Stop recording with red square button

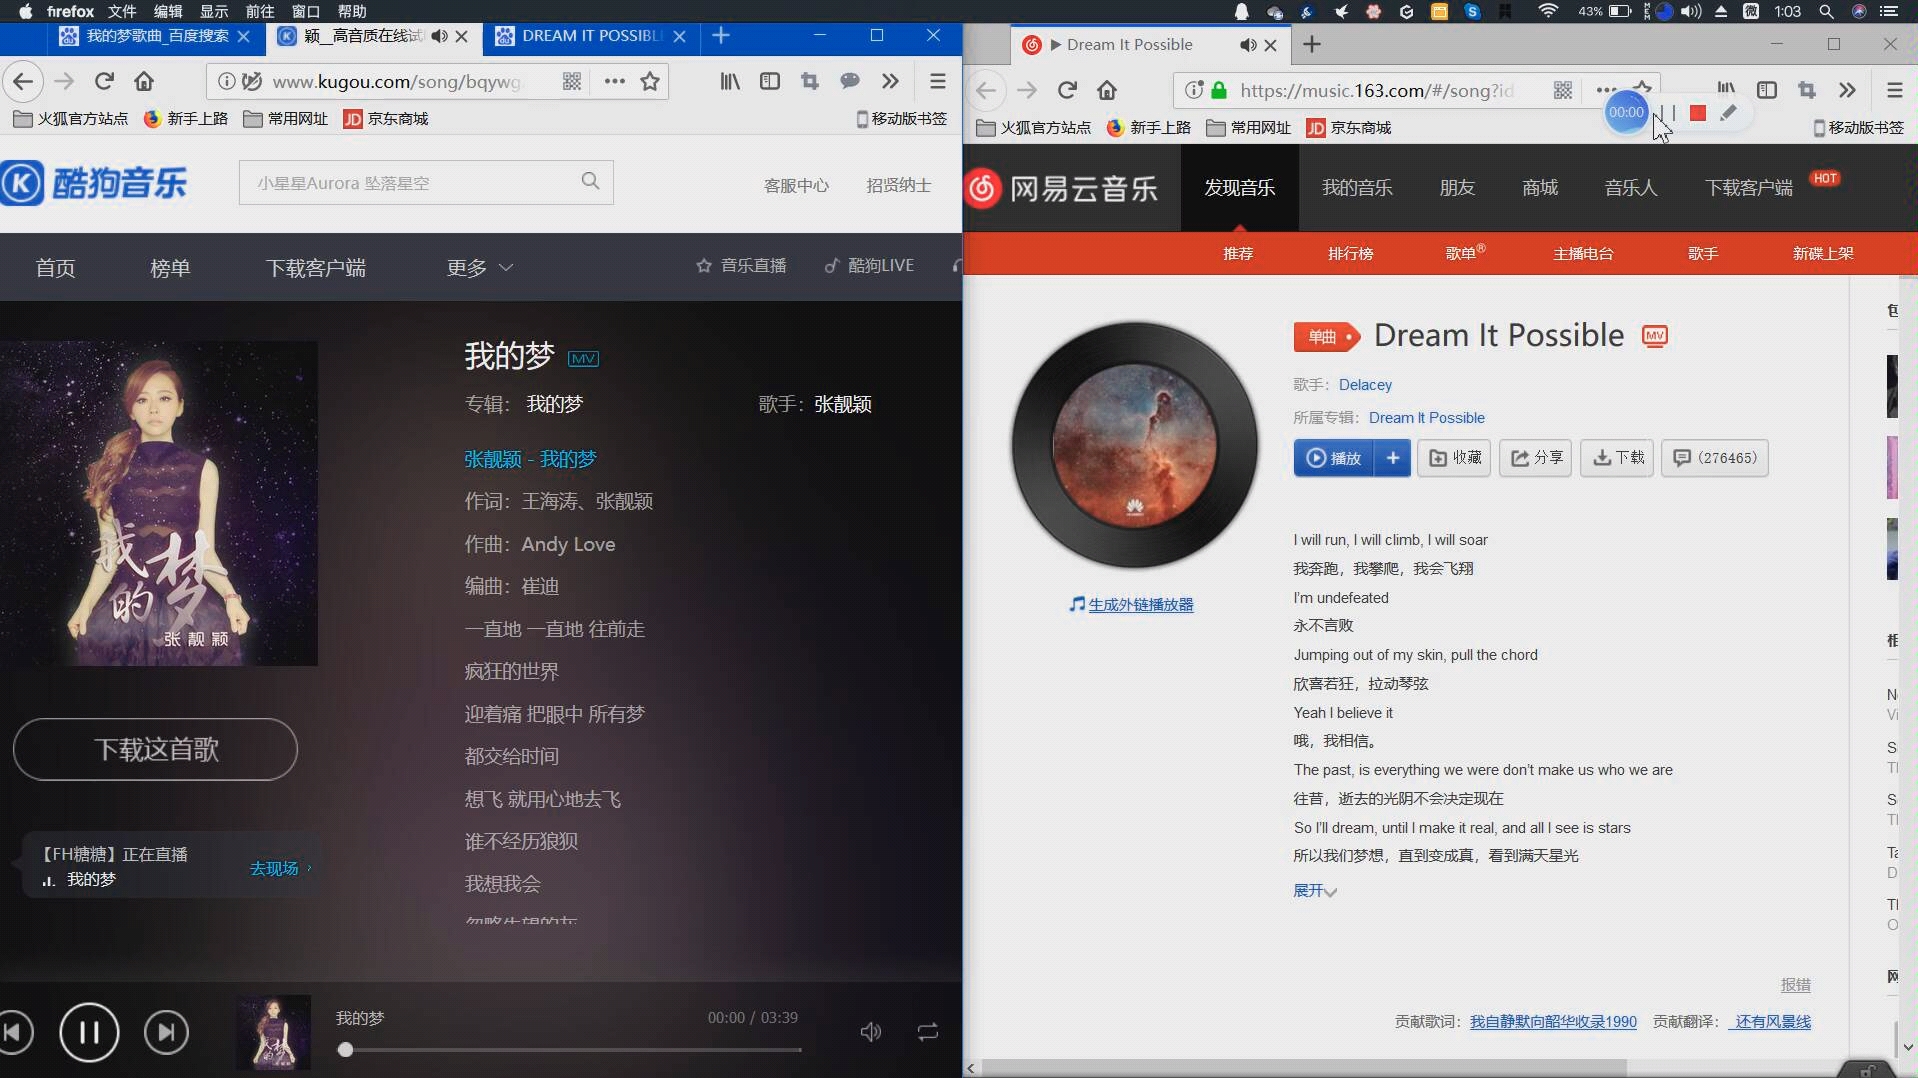pos(1697,113)
